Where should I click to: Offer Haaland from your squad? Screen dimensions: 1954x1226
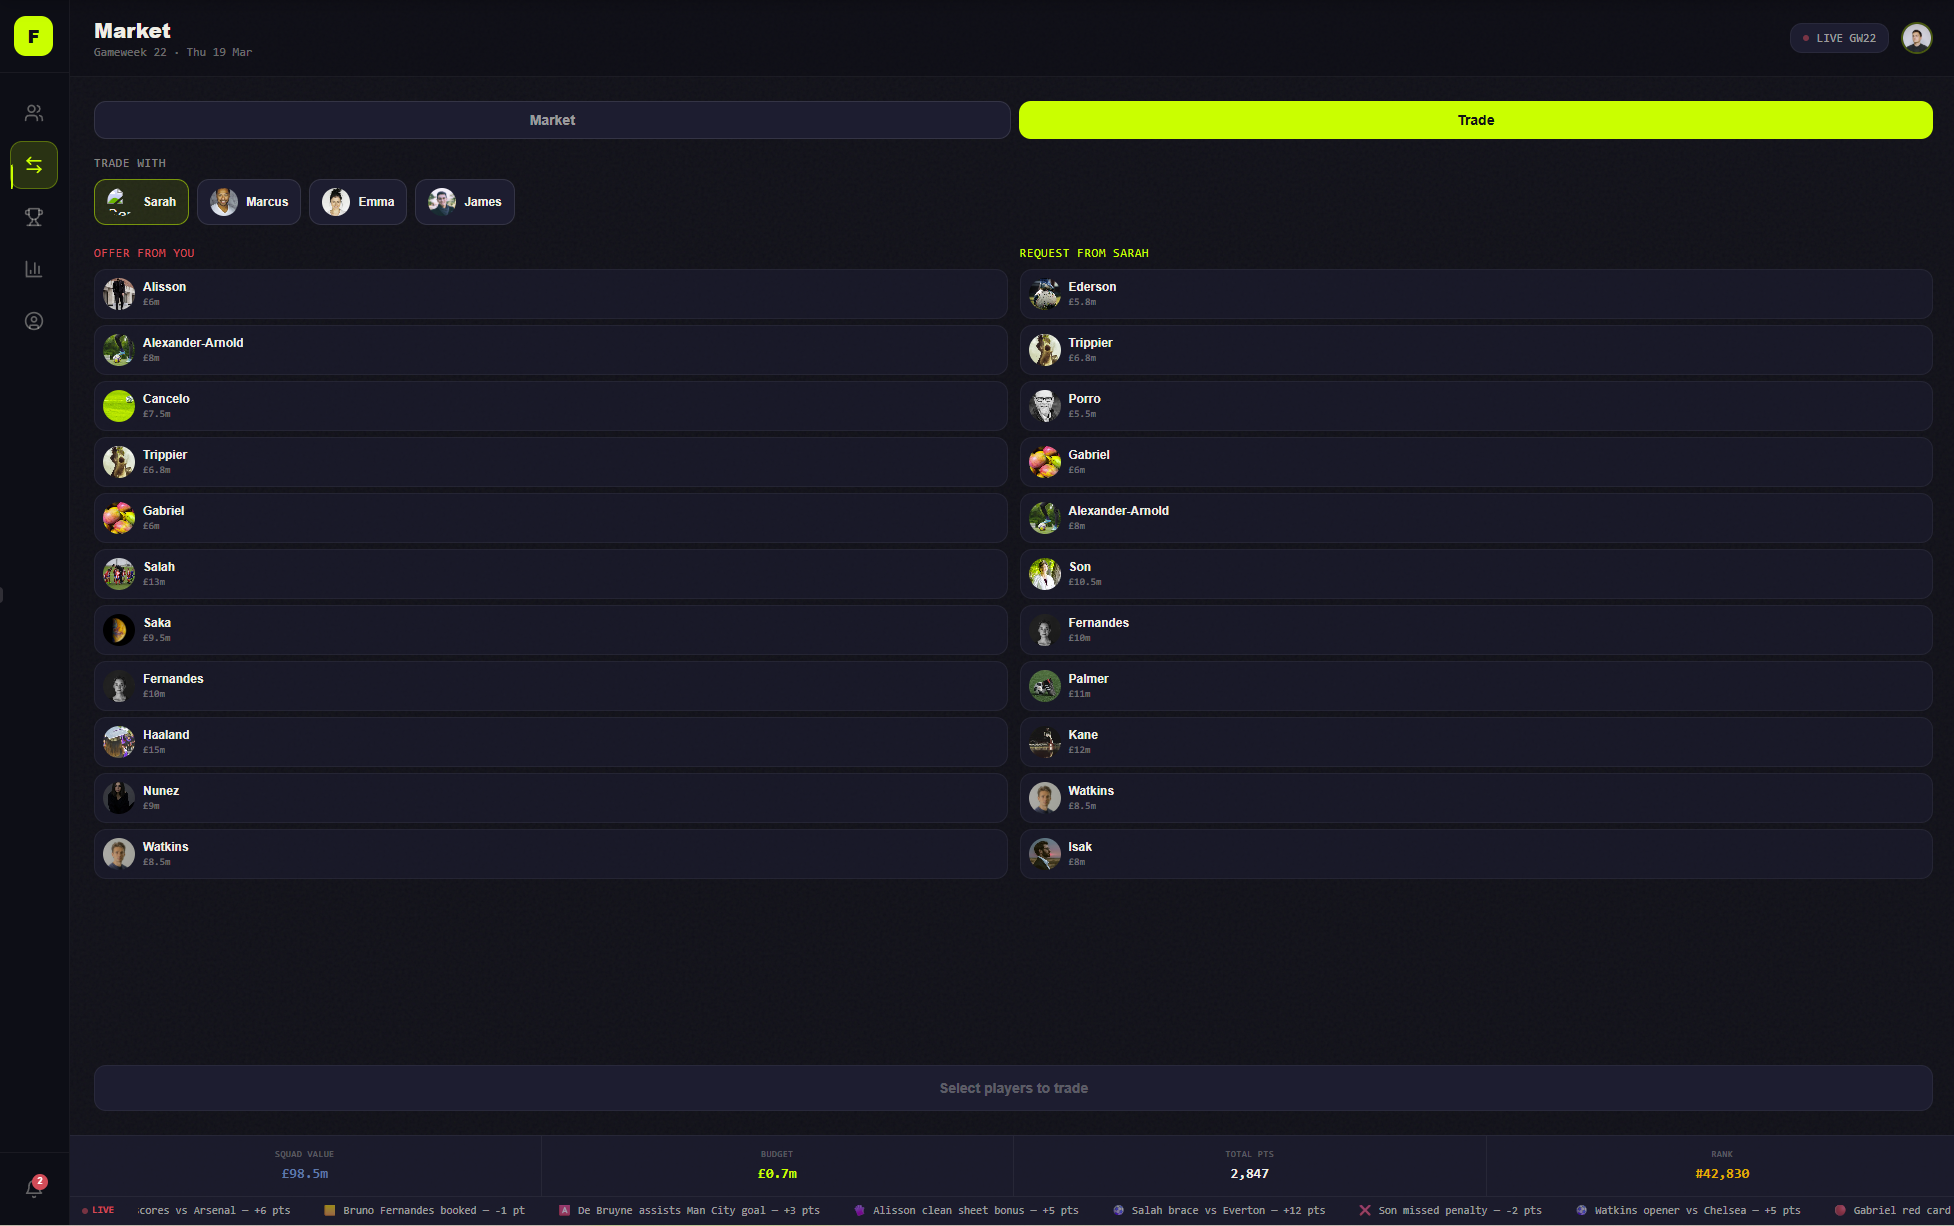point(550,742)
